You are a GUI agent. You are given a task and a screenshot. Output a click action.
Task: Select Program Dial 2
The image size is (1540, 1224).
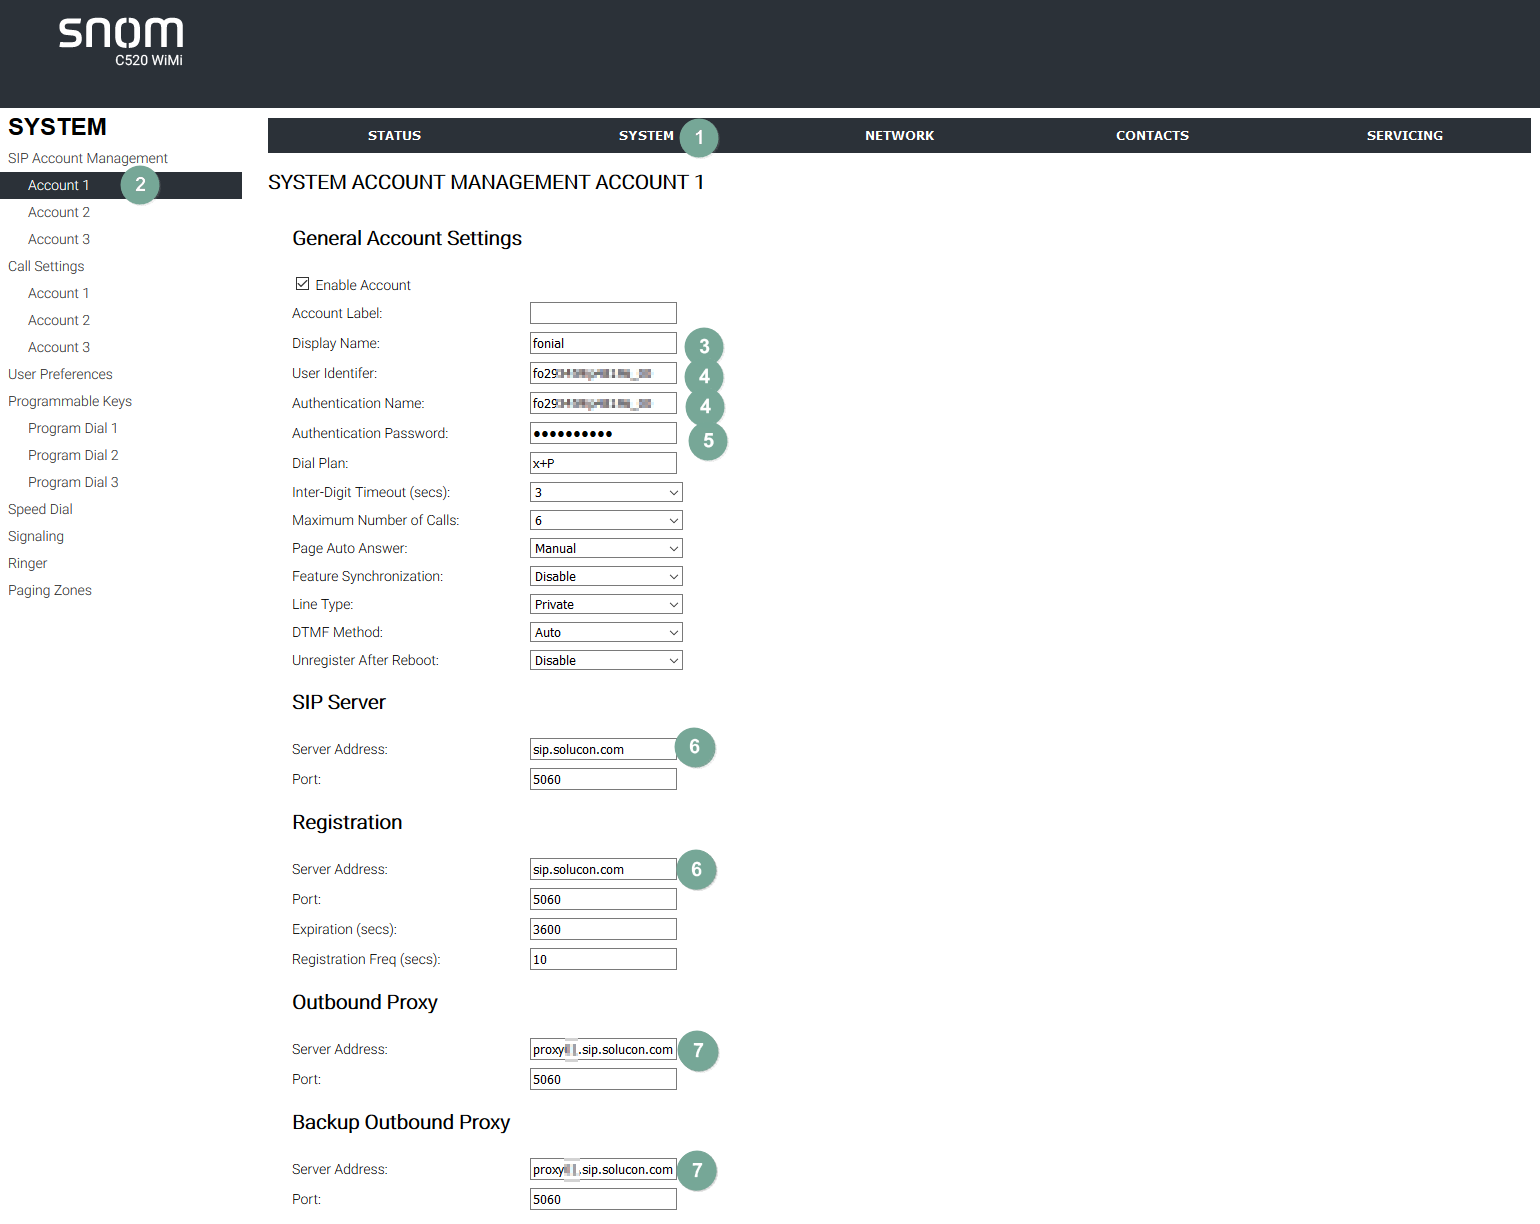73,455
